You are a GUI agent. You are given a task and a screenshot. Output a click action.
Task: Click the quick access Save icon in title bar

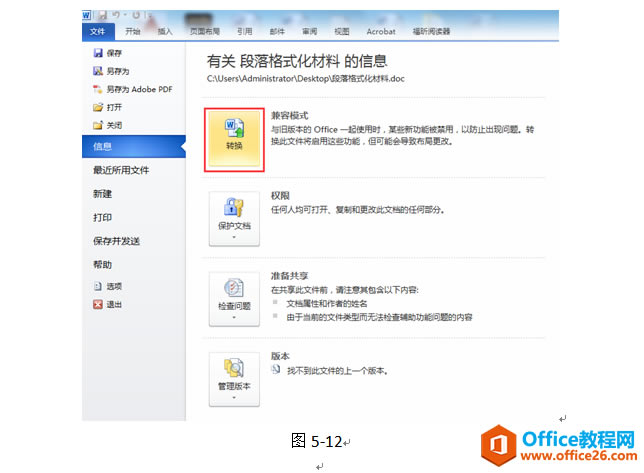[103, 16]
